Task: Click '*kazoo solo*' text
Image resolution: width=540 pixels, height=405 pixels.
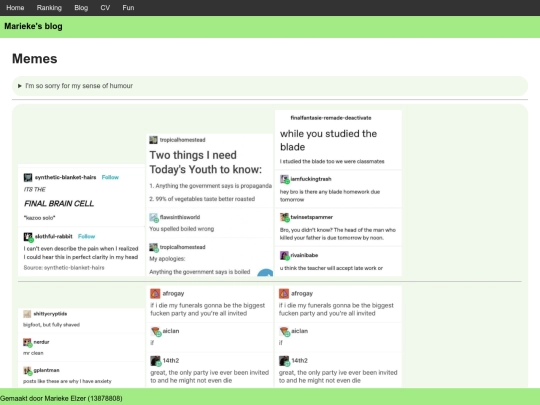Action: coord(39,218)
